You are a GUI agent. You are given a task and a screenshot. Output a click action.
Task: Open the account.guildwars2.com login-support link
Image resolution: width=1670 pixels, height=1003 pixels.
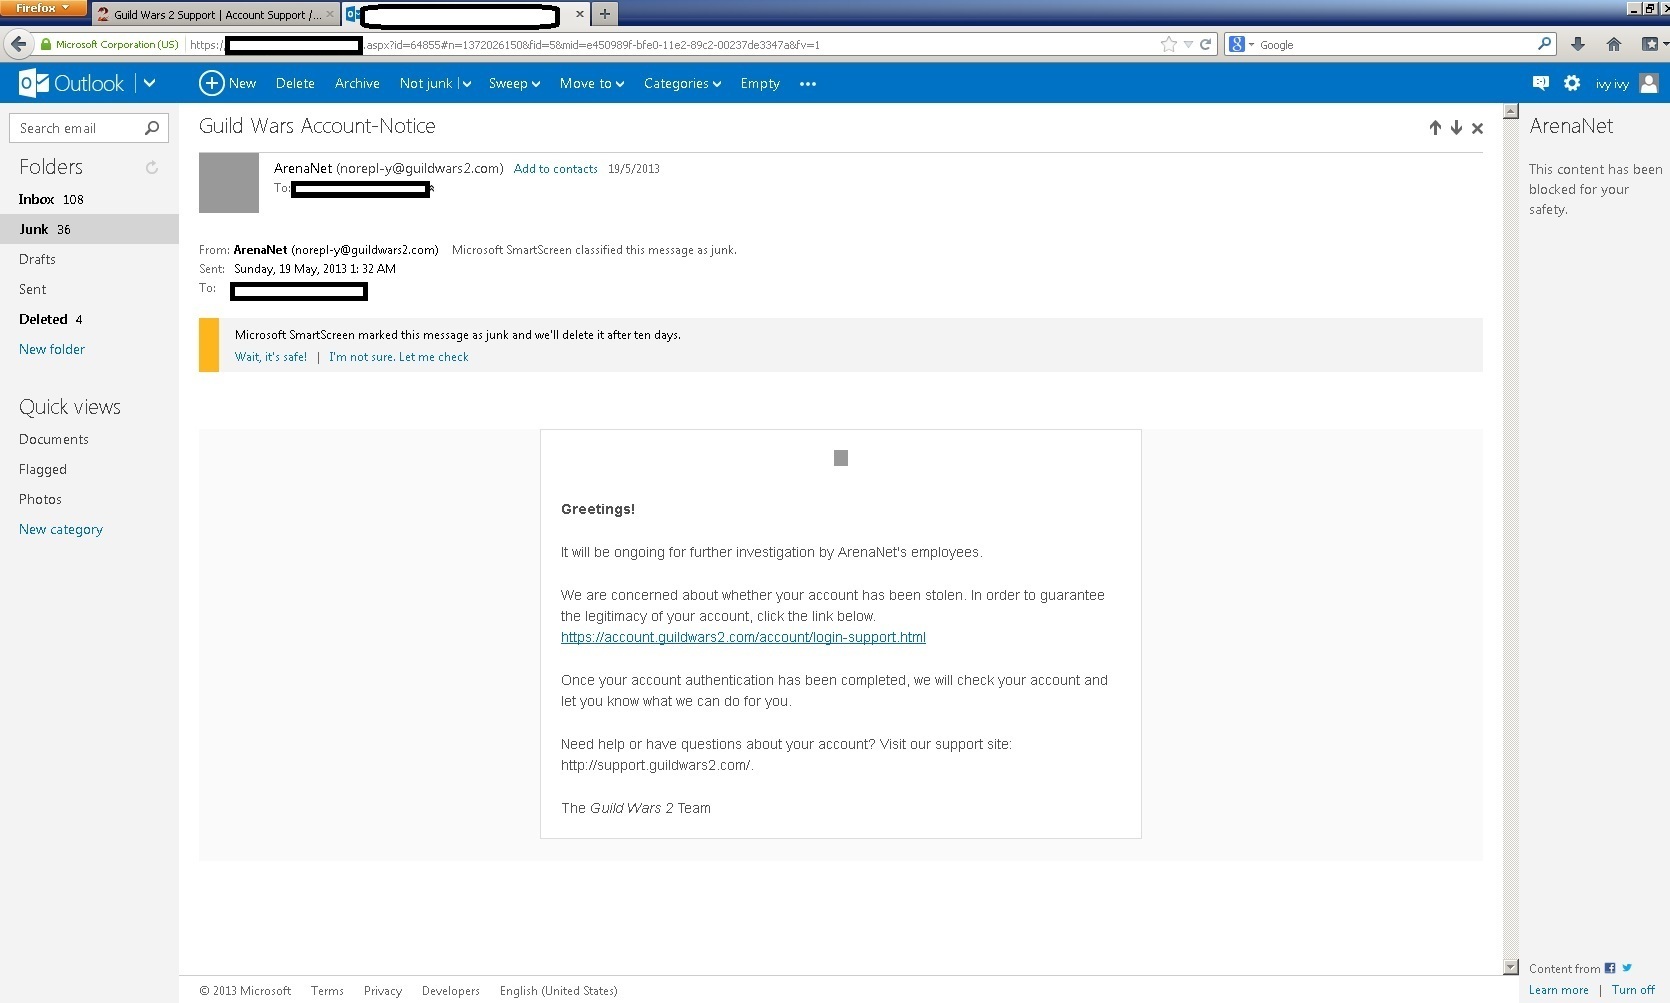pyautogui.click(x=743, y=637)
